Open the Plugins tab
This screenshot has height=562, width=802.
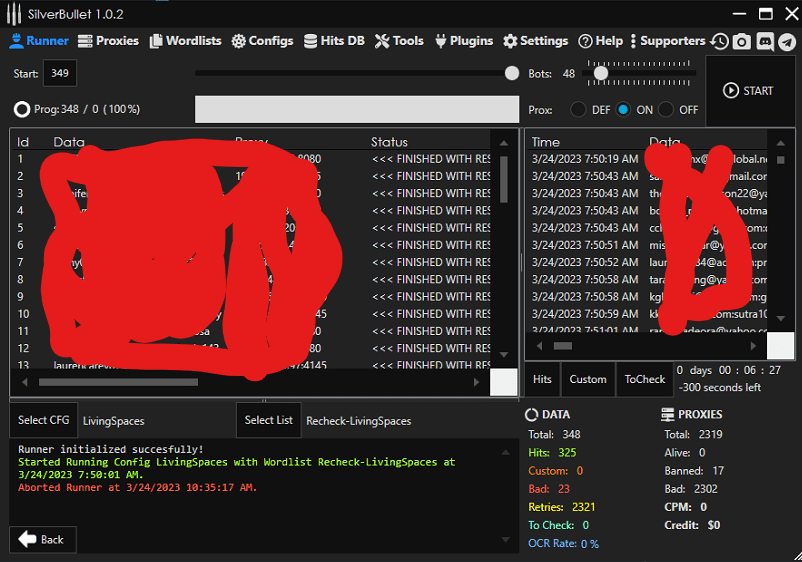(x=464, y=41)
